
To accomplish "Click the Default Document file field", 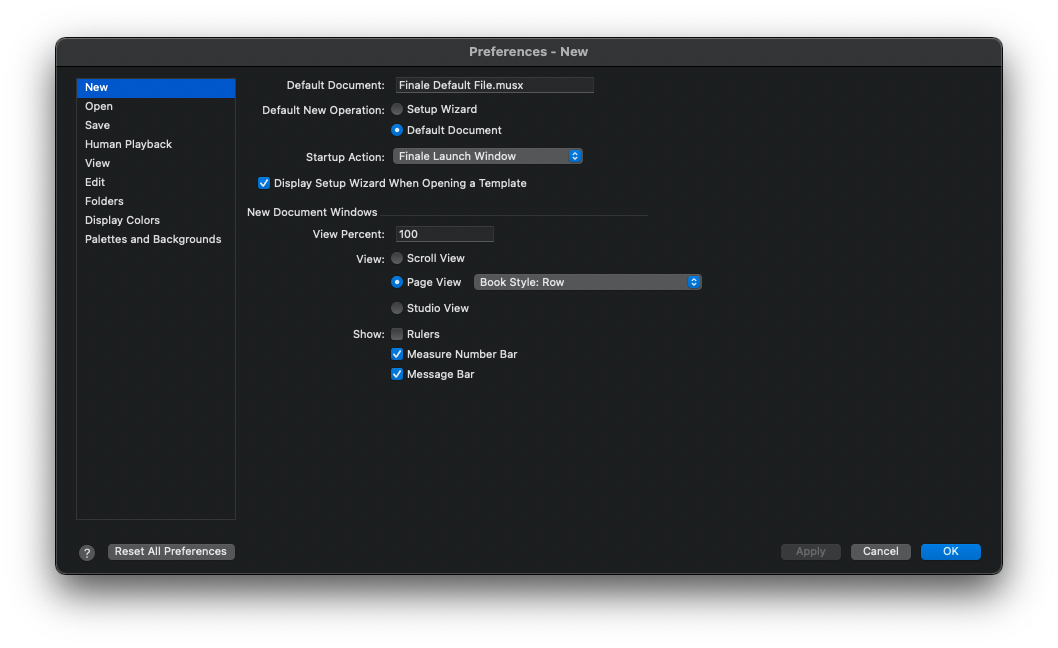I will (494, 85).
